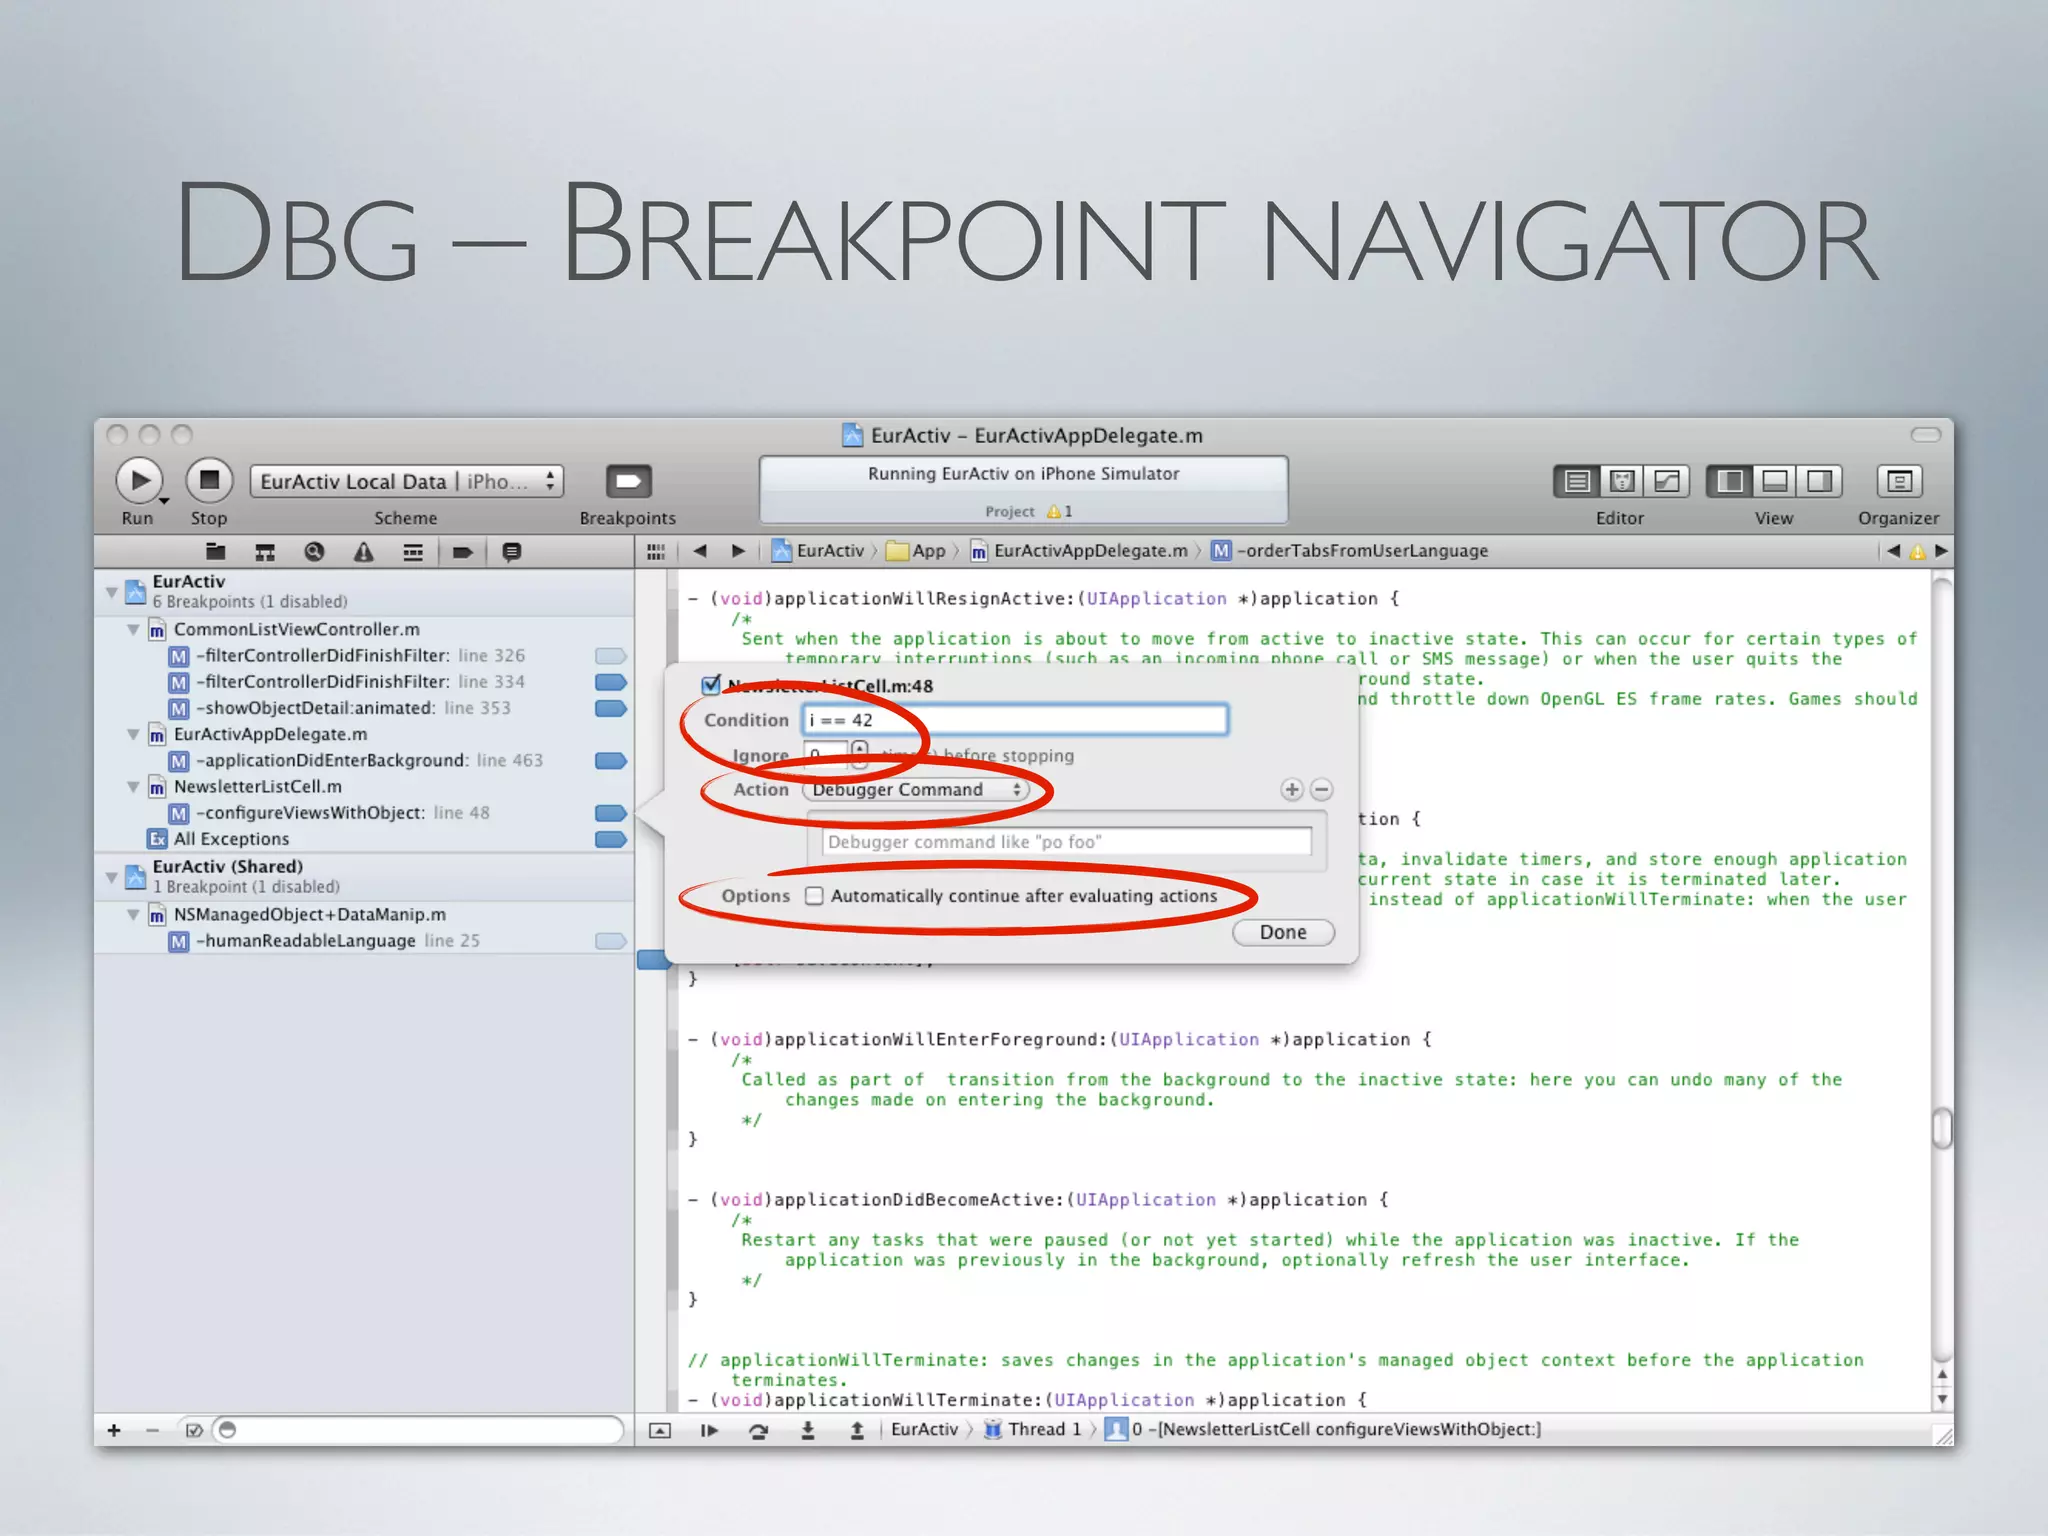Click the App folder breadcrumb

[x=917, y=551]
